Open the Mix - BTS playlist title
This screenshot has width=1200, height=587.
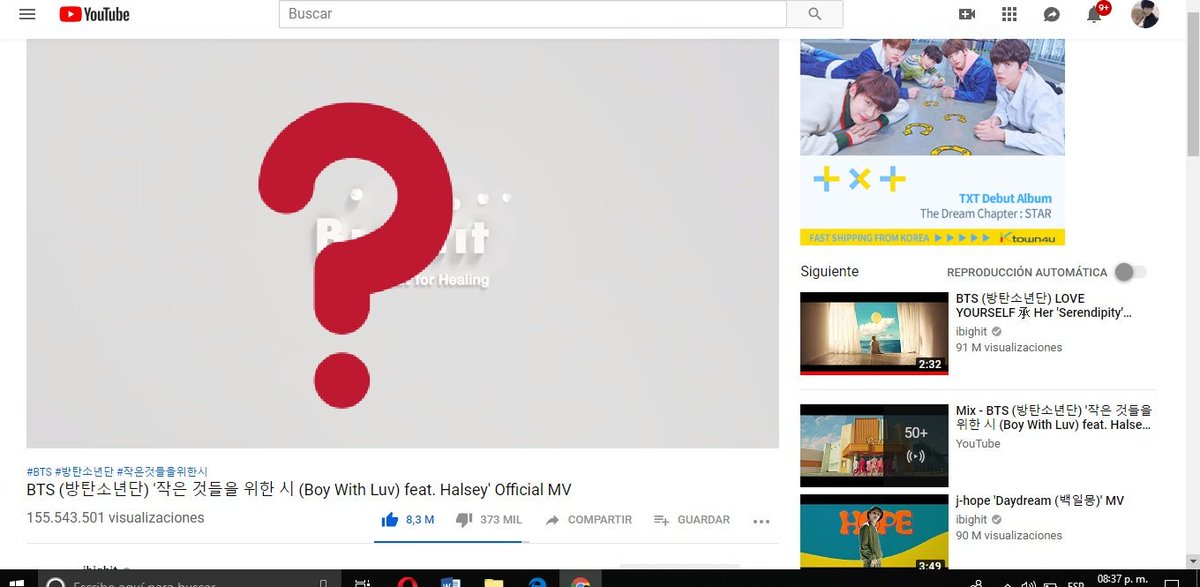pyautogui.click(x=1054, y=418)
